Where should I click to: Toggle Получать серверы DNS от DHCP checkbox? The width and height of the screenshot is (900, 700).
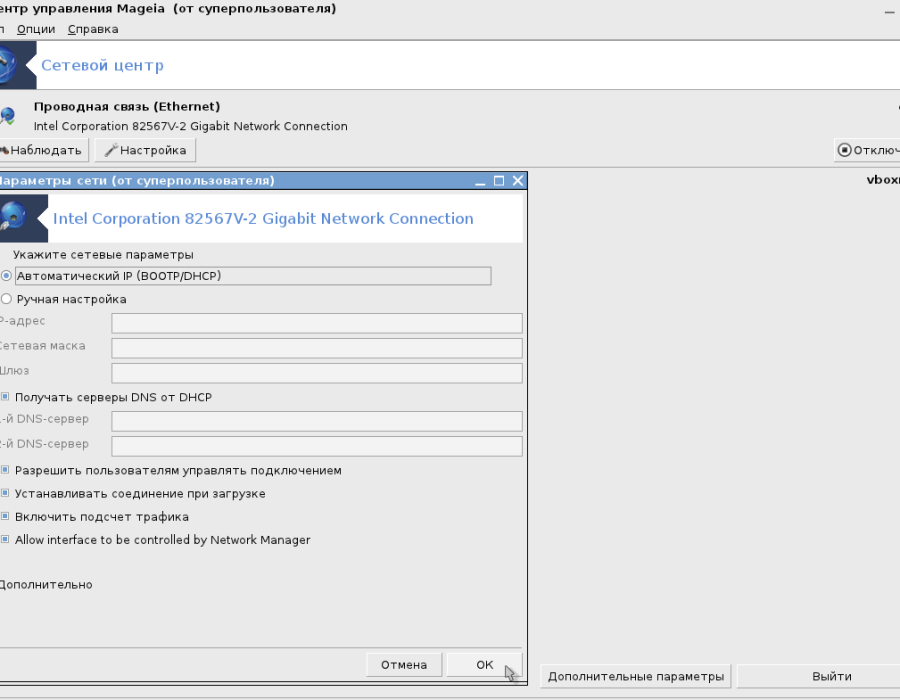5,397
